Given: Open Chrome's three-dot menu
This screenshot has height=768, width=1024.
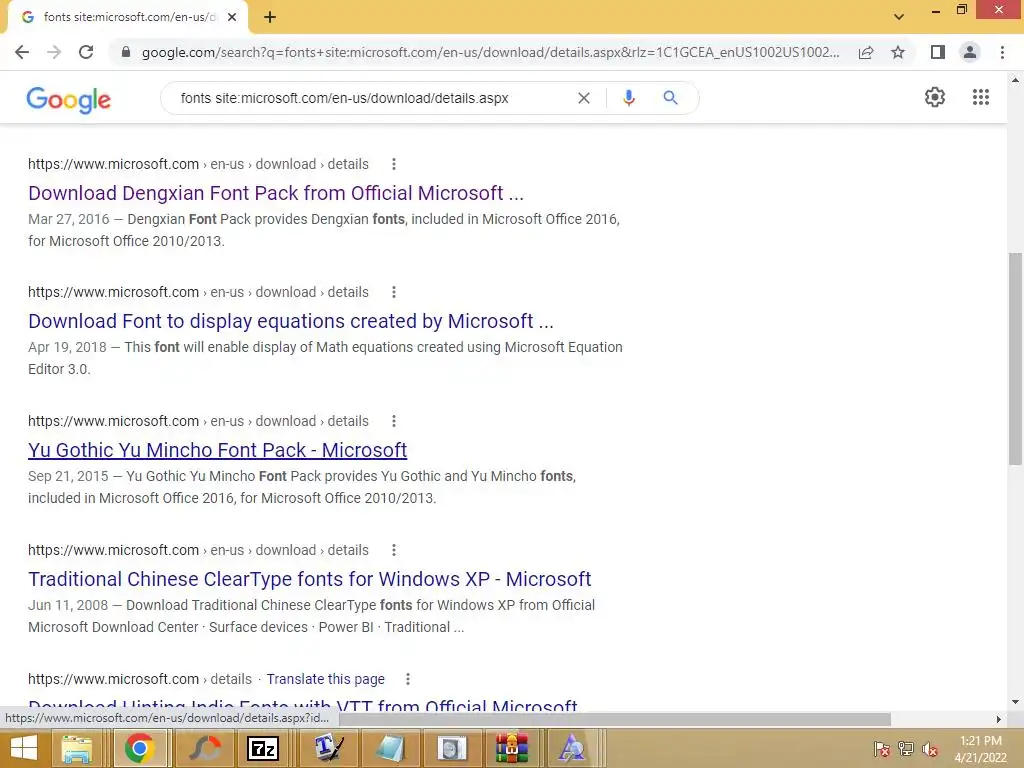Looking at the screenshot, I should pyautogui.click(x=1002, y=52).
